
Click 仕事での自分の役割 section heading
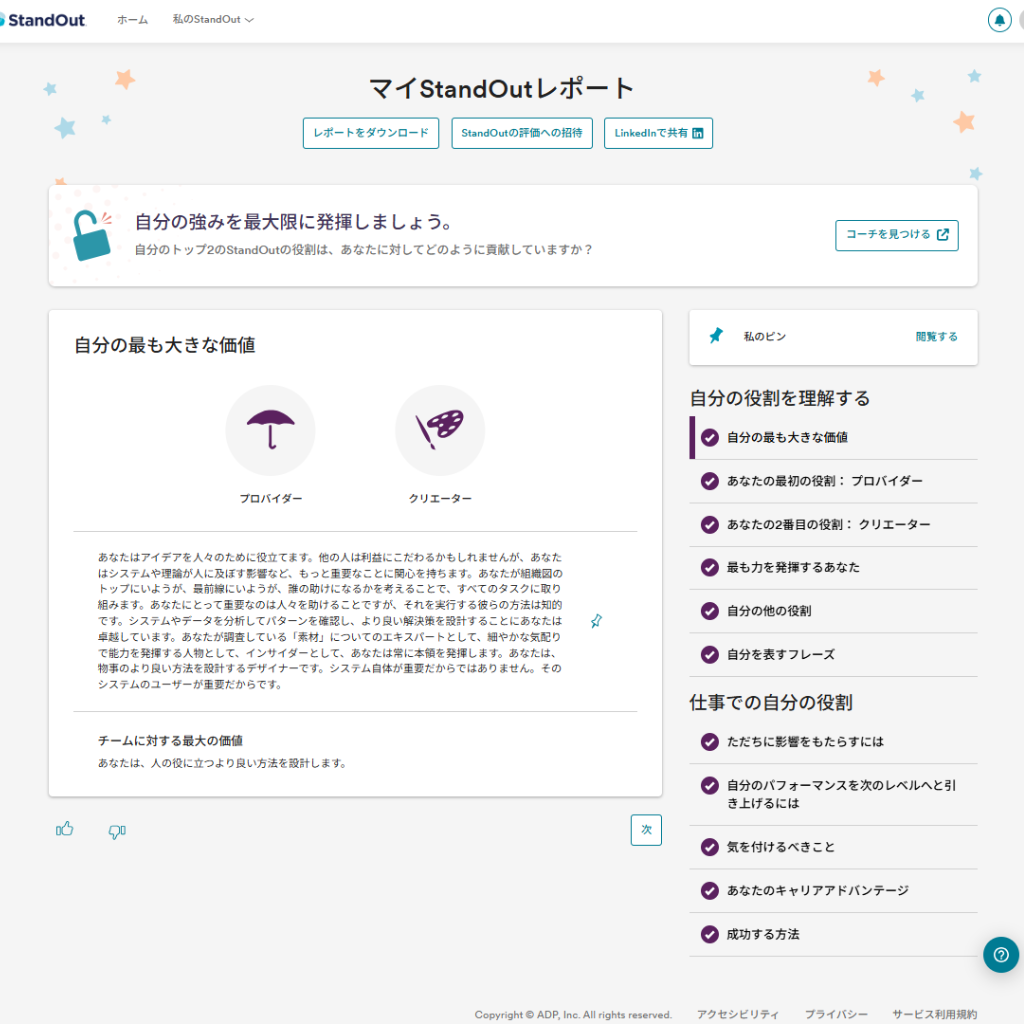(771, 703)
